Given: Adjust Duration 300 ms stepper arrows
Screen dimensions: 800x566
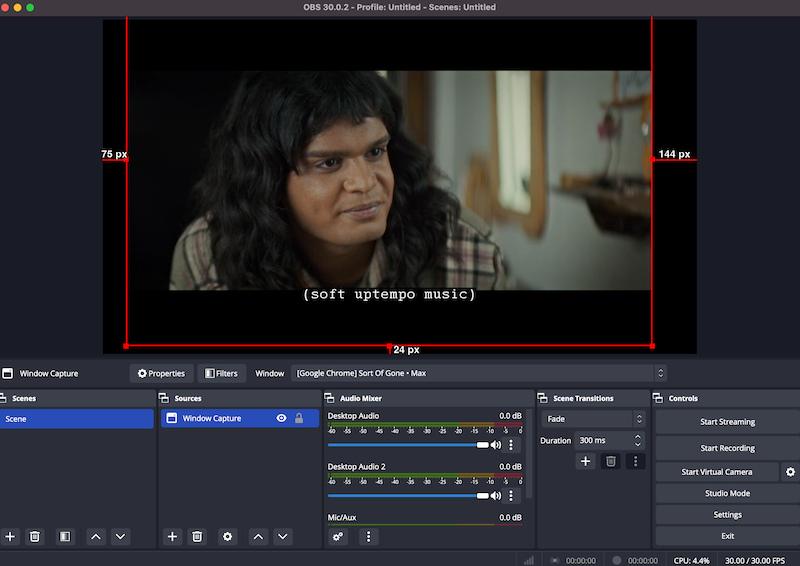Looking at the screenshot, I should 638,440.
